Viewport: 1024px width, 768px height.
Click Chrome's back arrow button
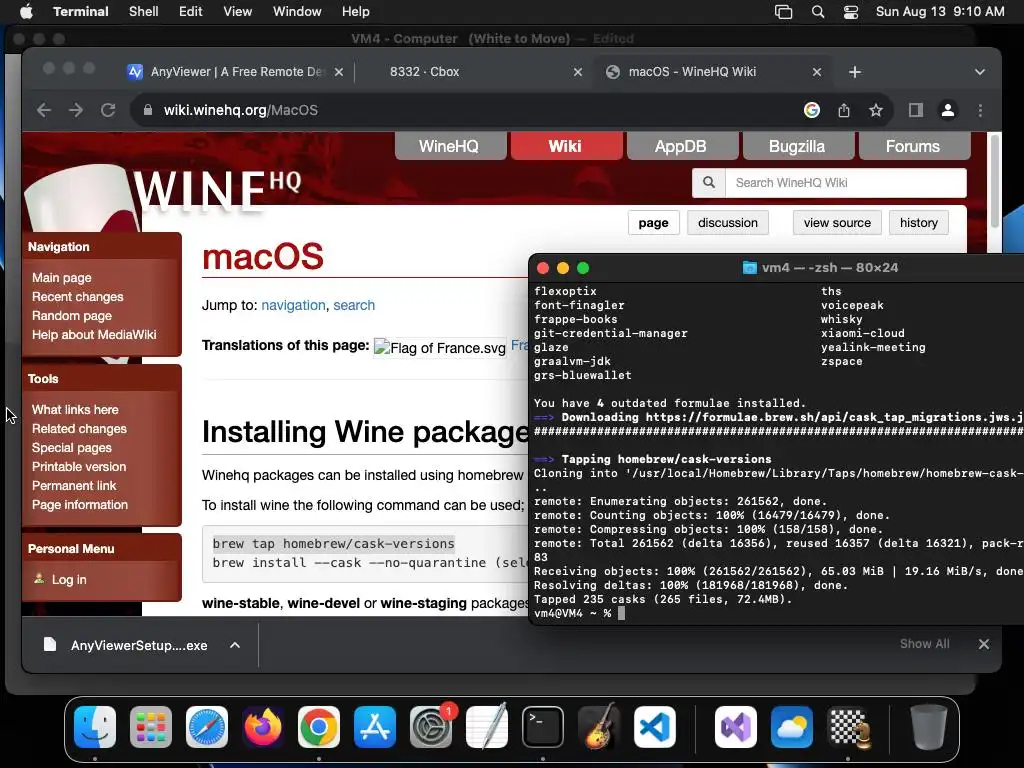(44, 110)
